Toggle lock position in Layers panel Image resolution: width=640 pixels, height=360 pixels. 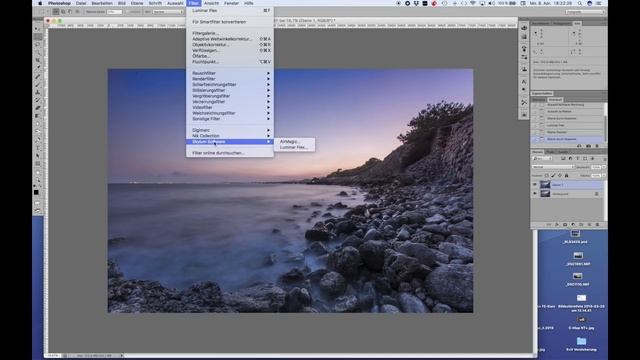click(x=560, y=176)
